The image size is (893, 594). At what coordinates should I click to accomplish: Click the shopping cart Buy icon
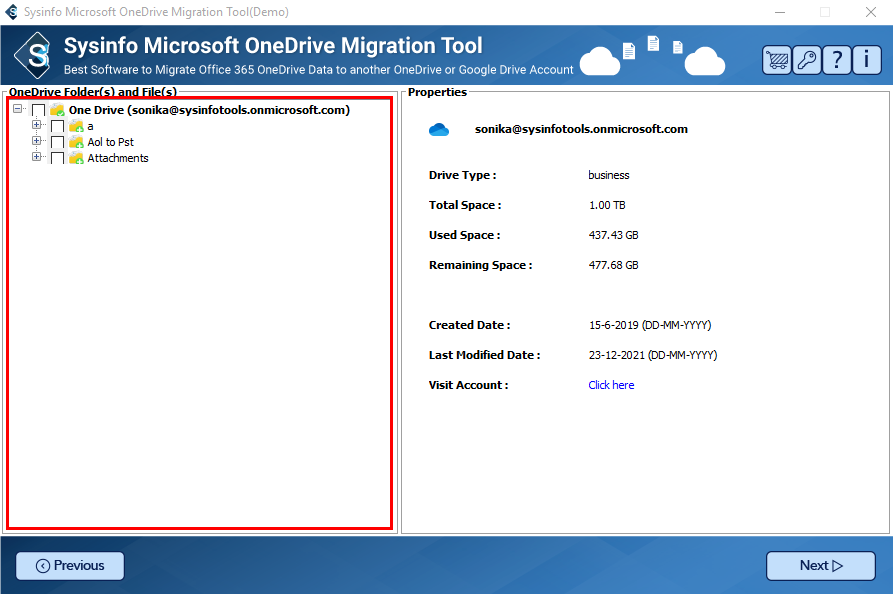[x=776, y=60]
